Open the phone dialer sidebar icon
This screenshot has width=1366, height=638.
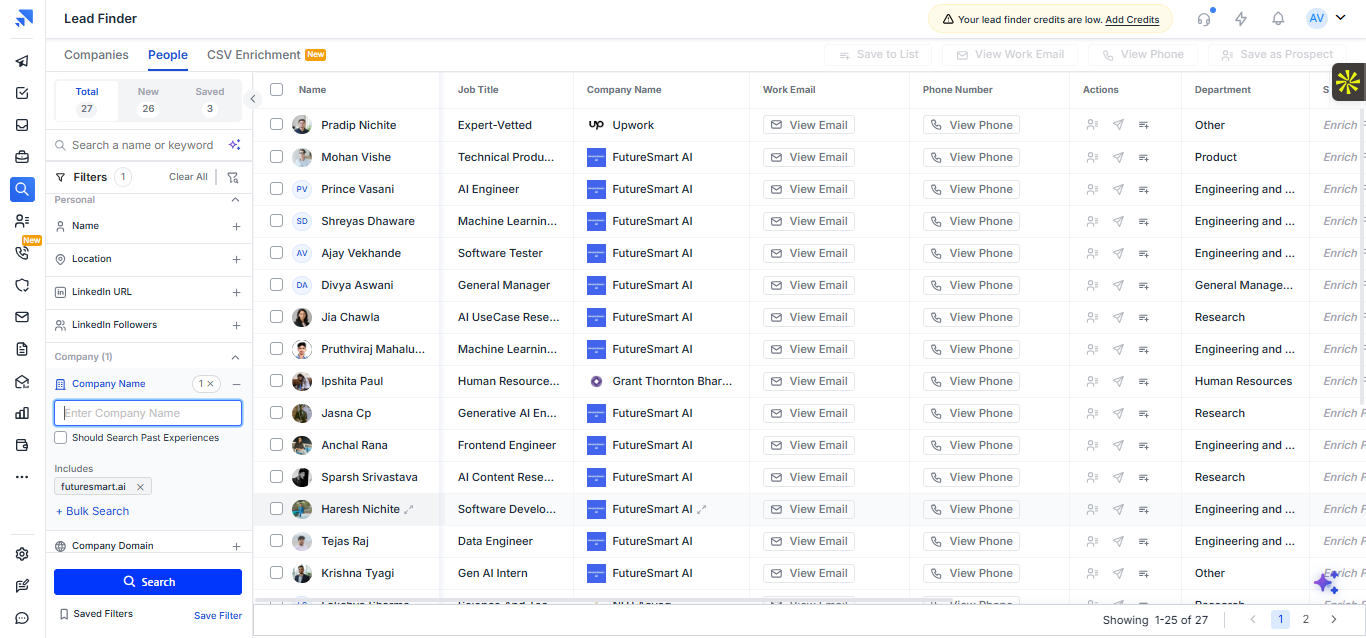point(22,253)
